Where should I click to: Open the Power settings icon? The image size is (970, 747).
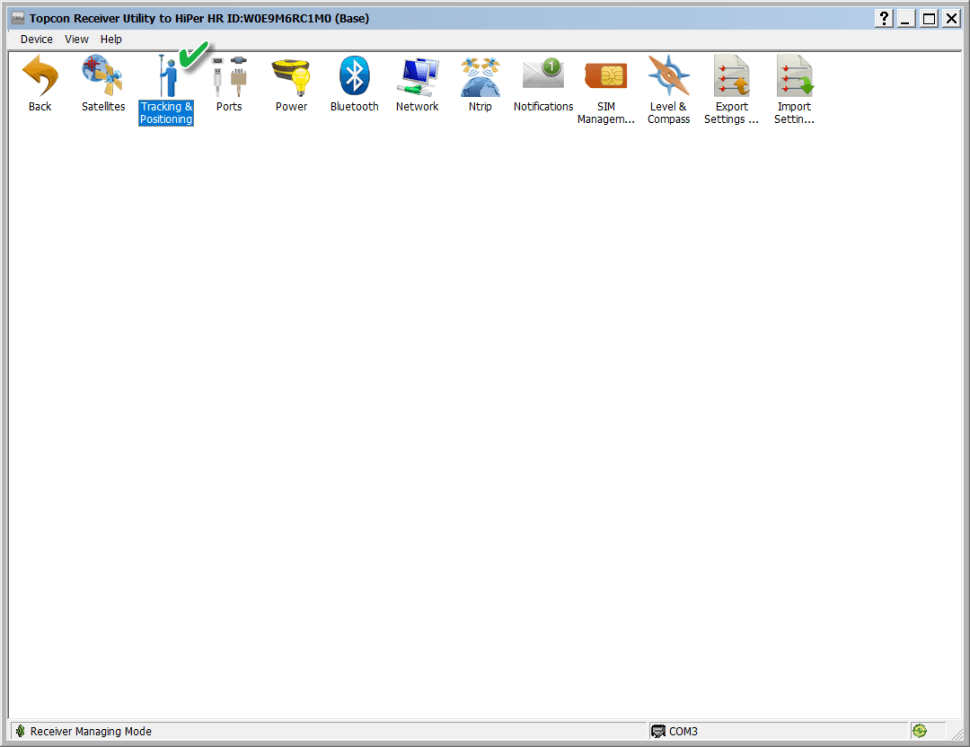(291, 77)
